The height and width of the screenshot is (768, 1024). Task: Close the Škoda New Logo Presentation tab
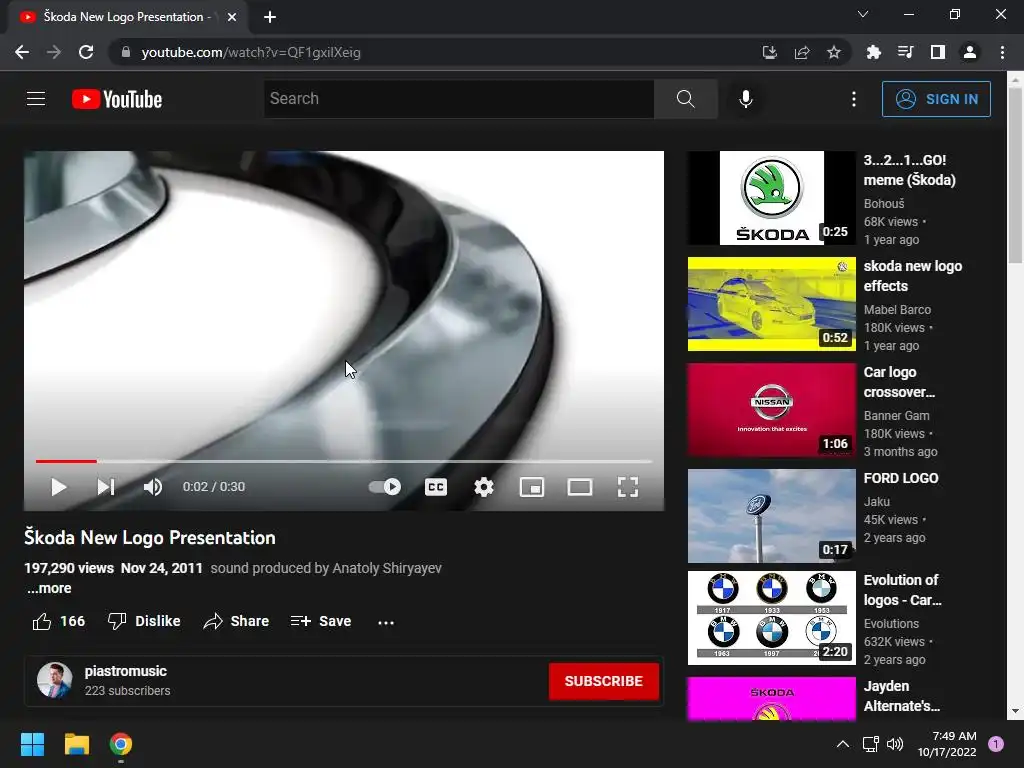232,17
